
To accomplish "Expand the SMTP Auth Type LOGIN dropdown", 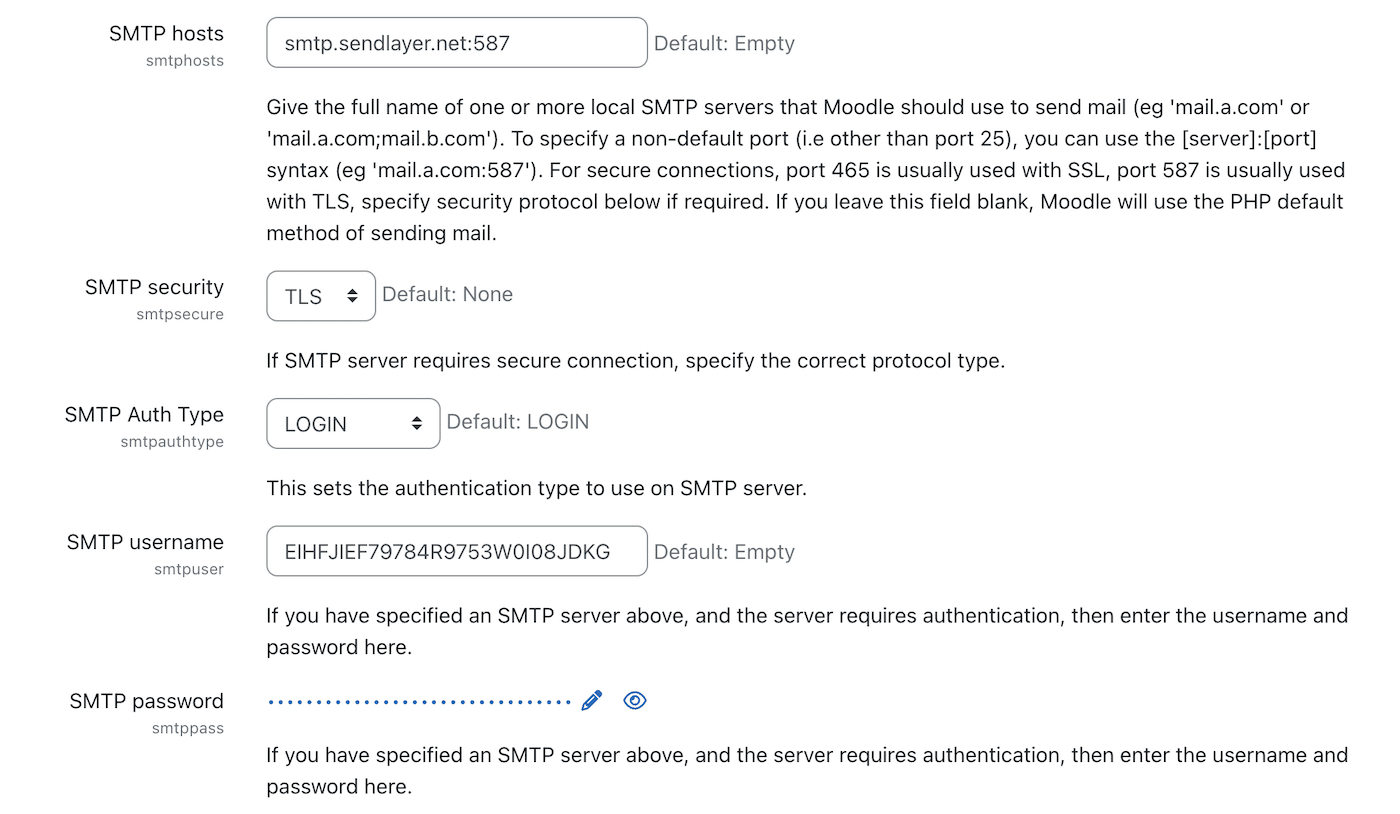I will coord(353,424).
